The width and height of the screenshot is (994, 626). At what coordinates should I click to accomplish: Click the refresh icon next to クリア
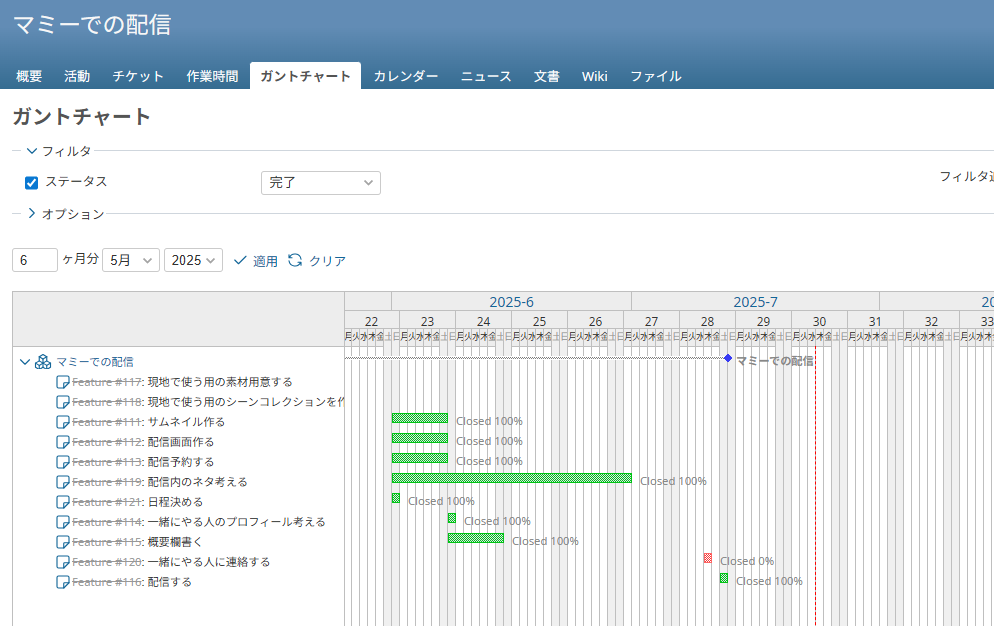click(x=295, y=260)
